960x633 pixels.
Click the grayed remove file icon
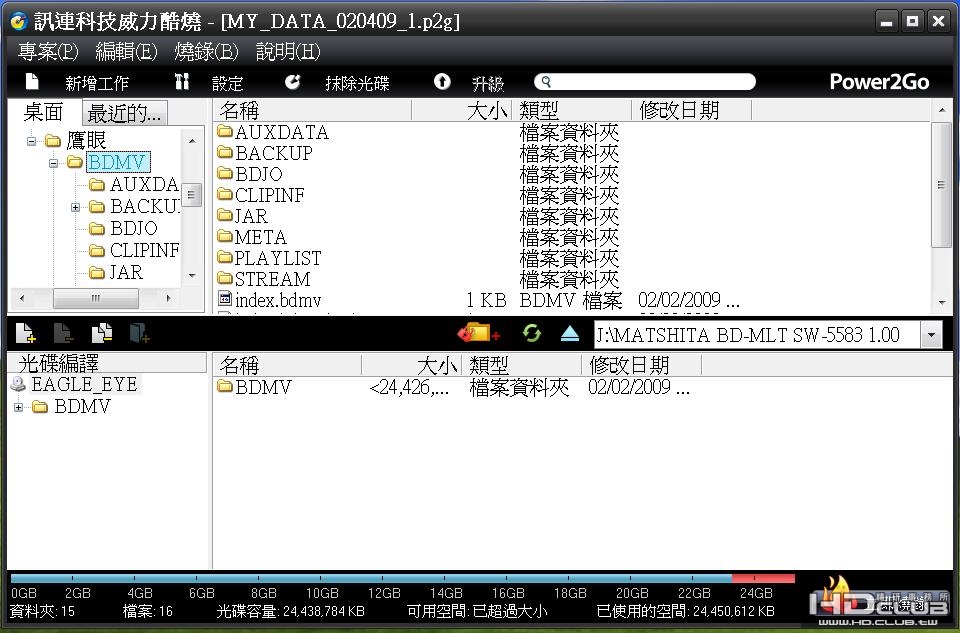pos(63,332)
